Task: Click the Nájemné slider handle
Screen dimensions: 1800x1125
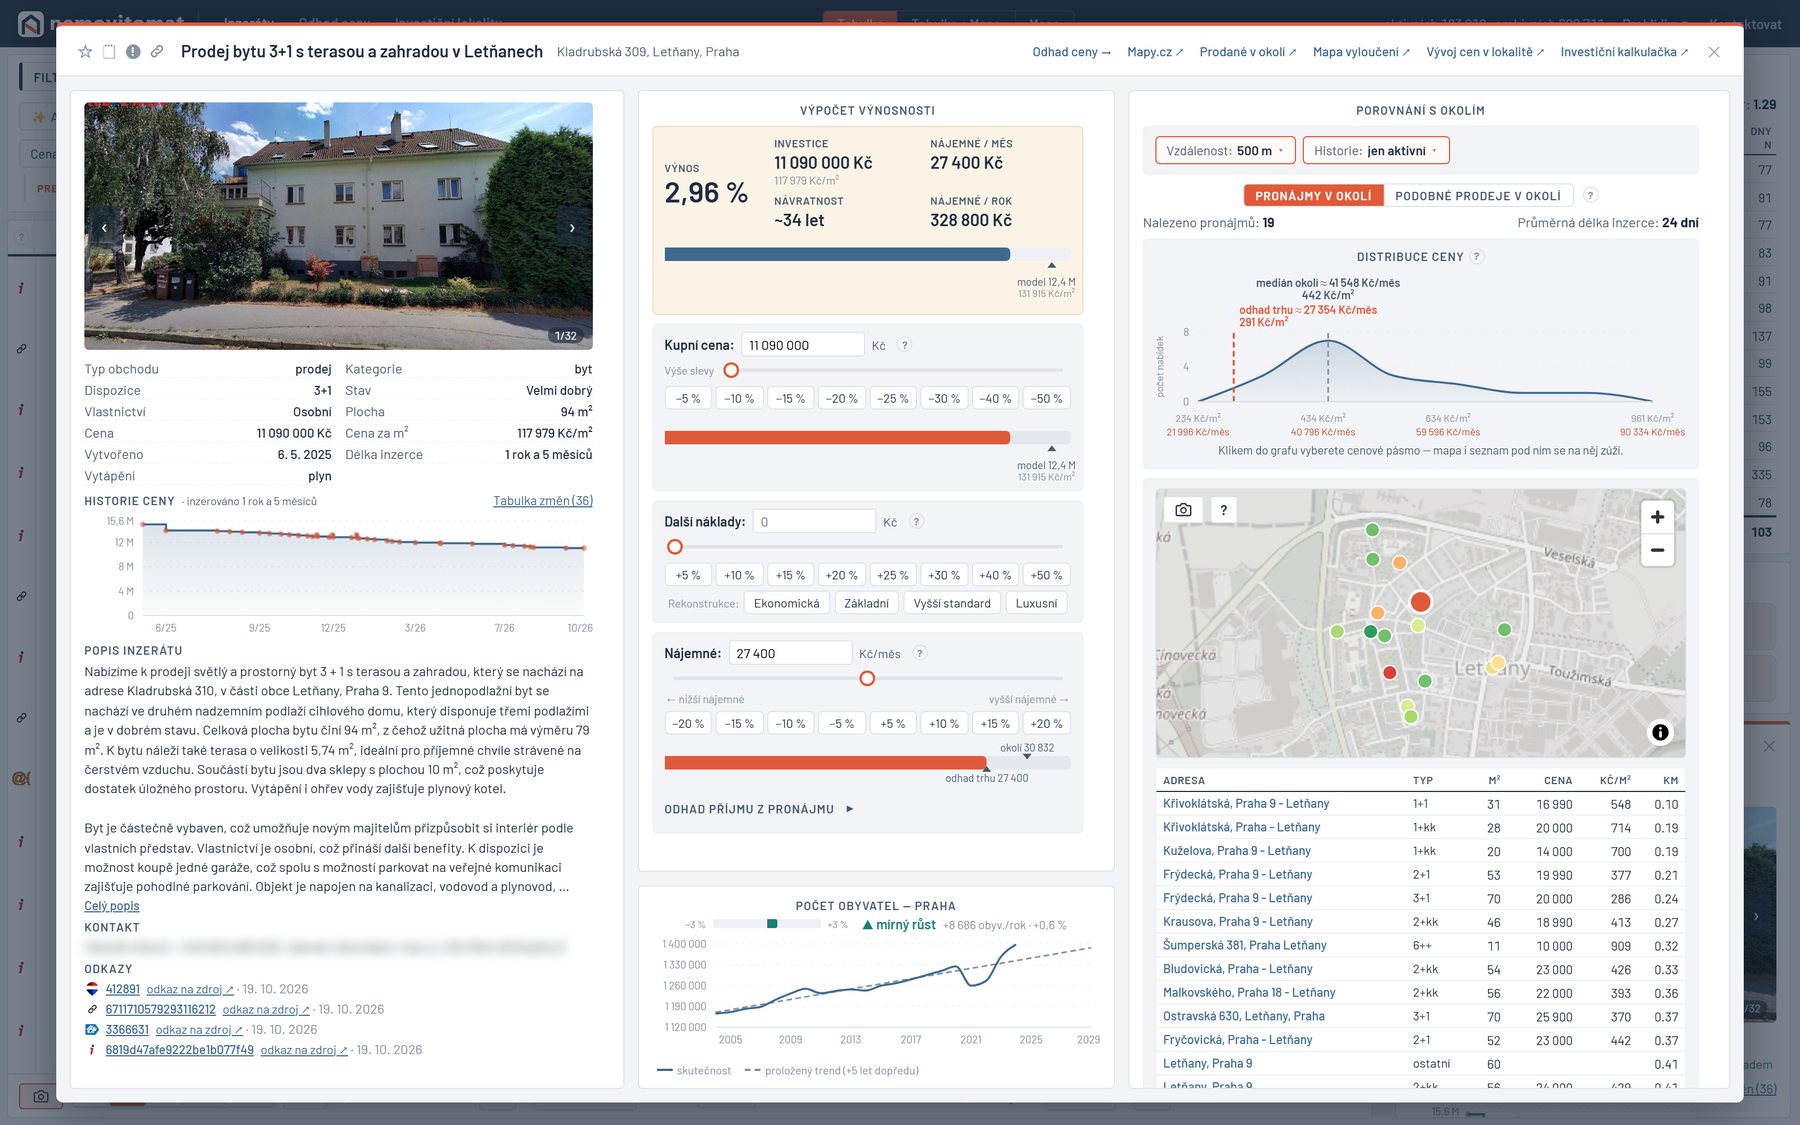Action: tap(867, 678)
